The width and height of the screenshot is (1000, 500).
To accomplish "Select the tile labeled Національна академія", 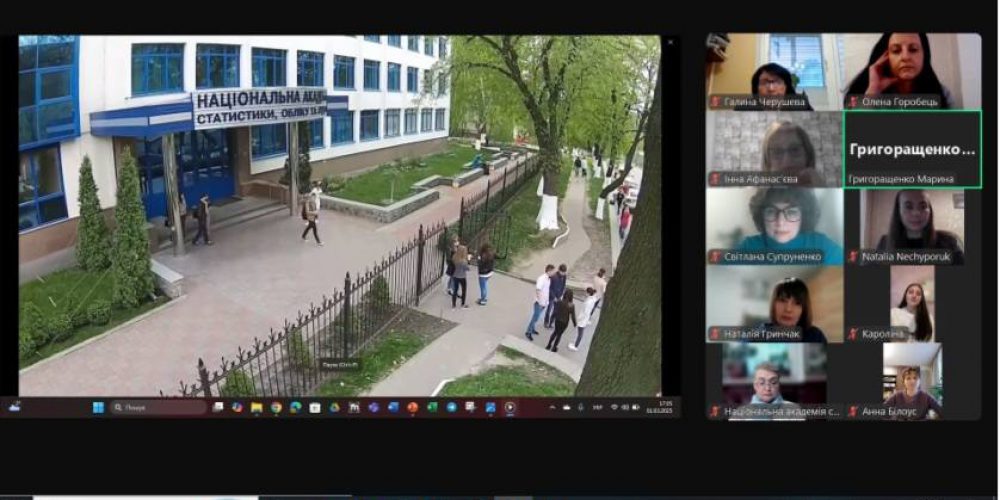I will pos(774,380).
